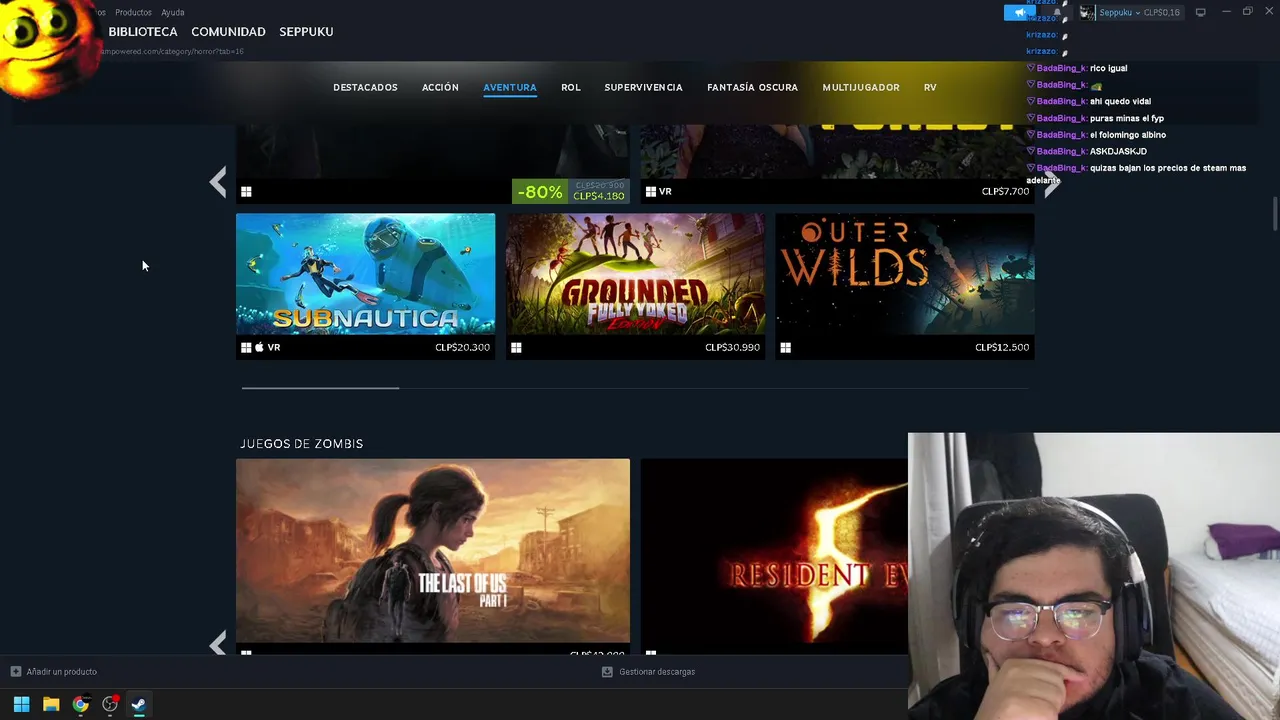Click the plus icon beside Añadir un producto
The image size is (1280, 720).
tap(16, 672)
